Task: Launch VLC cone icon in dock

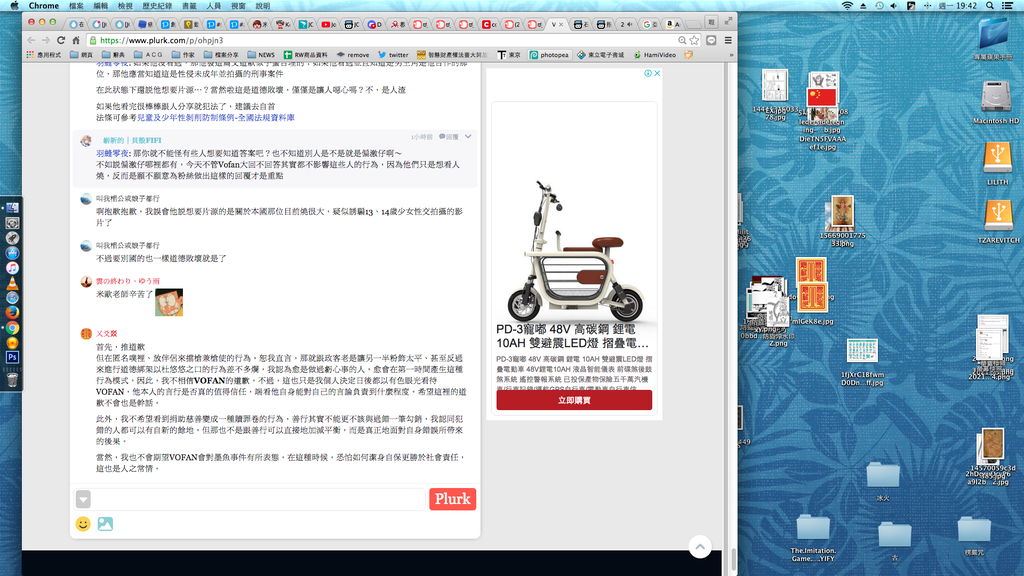Action: tap(12, 283)
